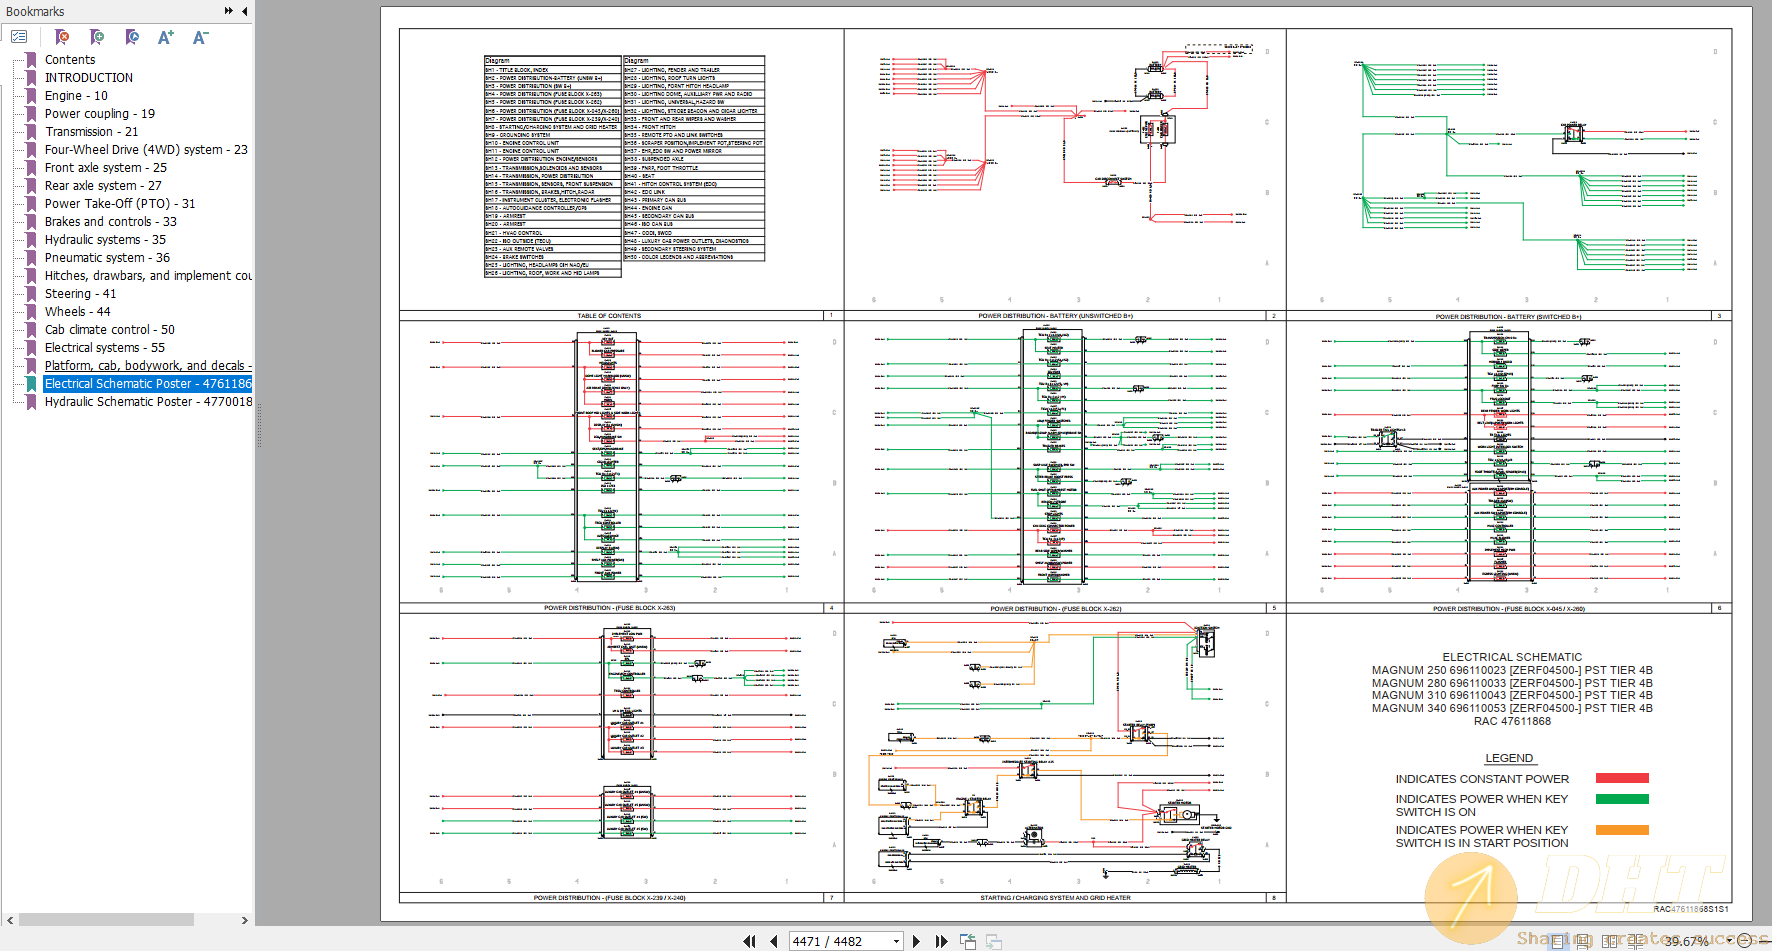
Task: Open the bookmark checklist options icon
Action: point(19,36)
